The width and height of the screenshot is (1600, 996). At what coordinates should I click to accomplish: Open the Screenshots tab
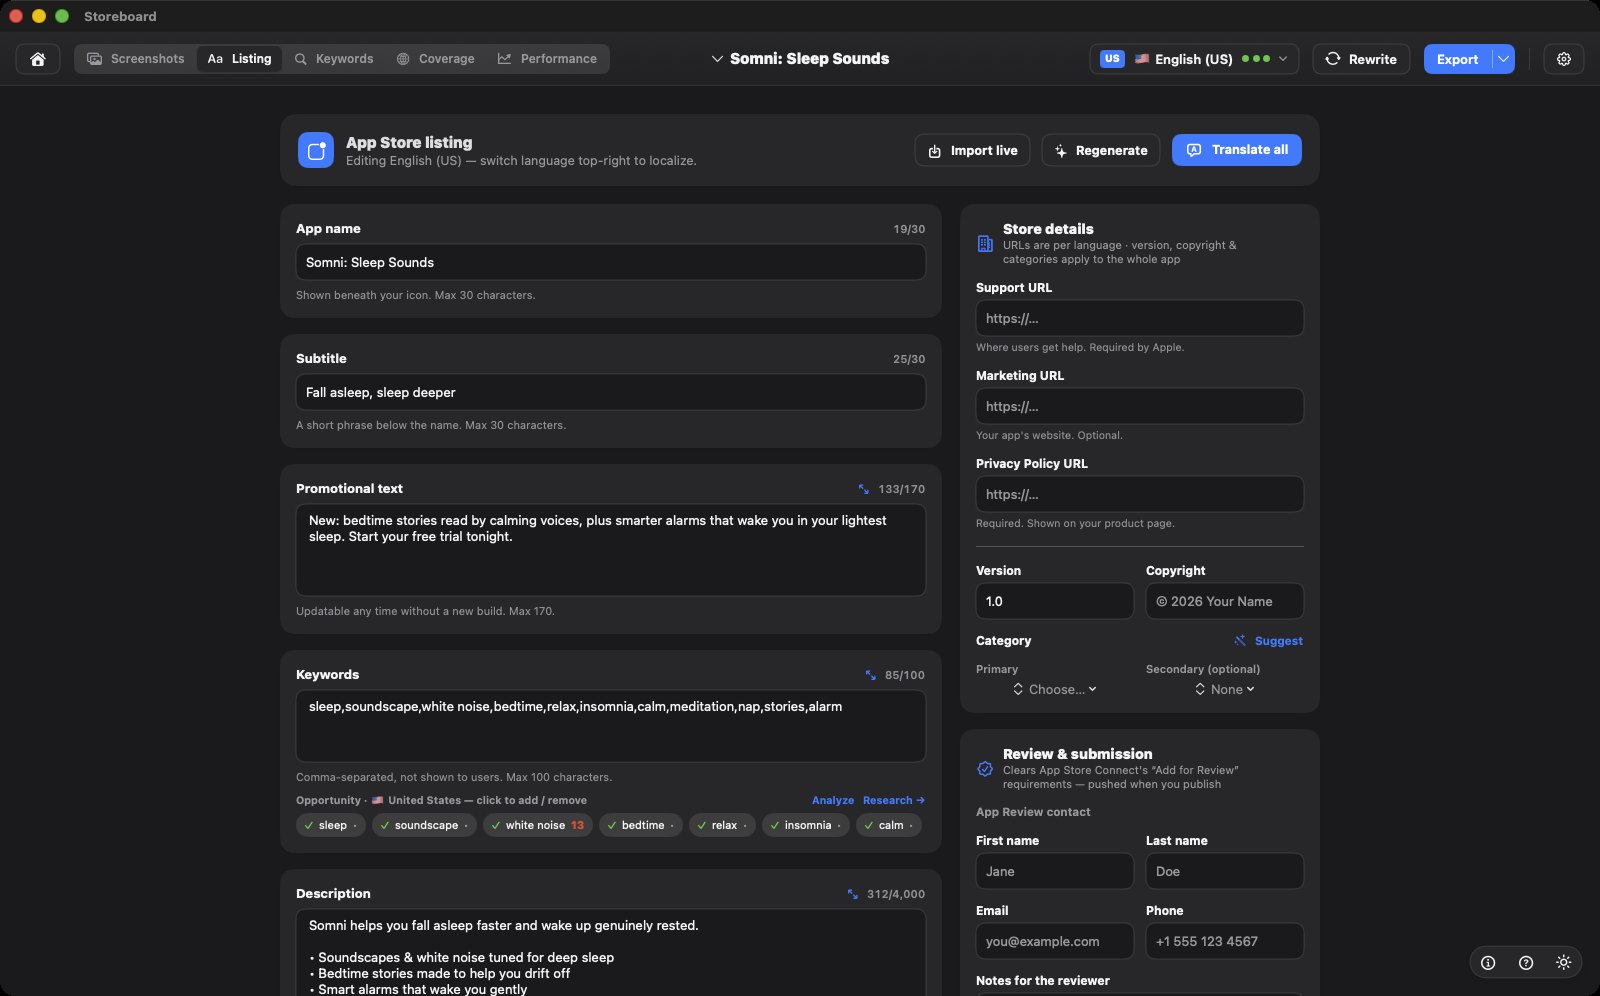tap(136, 59)
